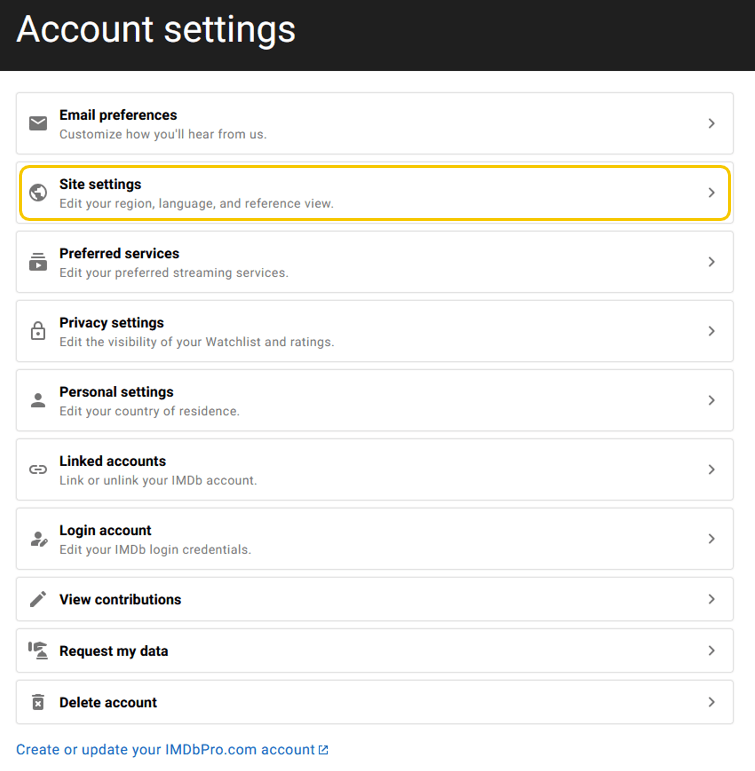Click the padlock icon for Privacy settings
755x771 pixels.
click(38, 331)
